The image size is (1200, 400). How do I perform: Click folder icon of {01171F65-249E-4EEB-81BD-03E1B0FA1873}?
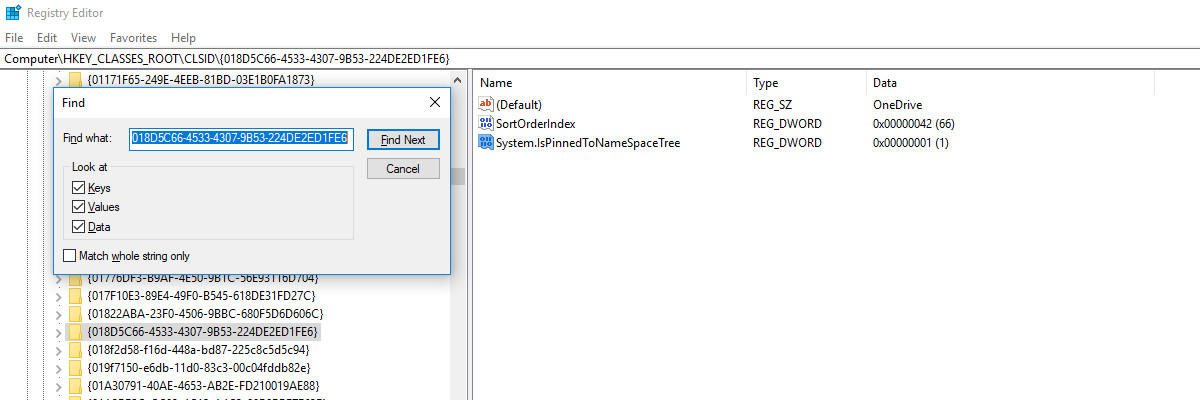click(x=76, y=80)
